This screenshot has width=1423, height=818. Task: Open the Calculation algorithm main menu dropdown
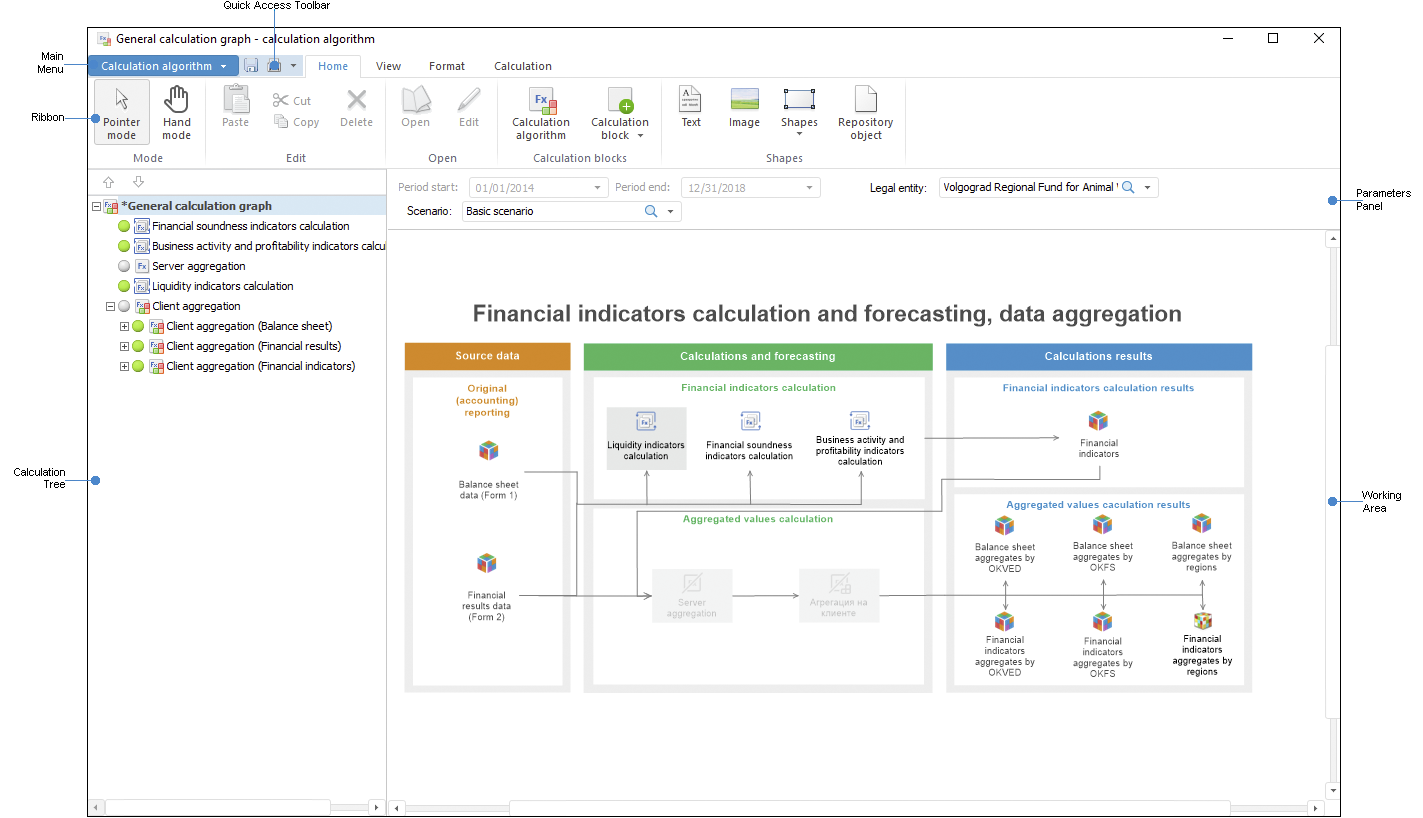163,66
